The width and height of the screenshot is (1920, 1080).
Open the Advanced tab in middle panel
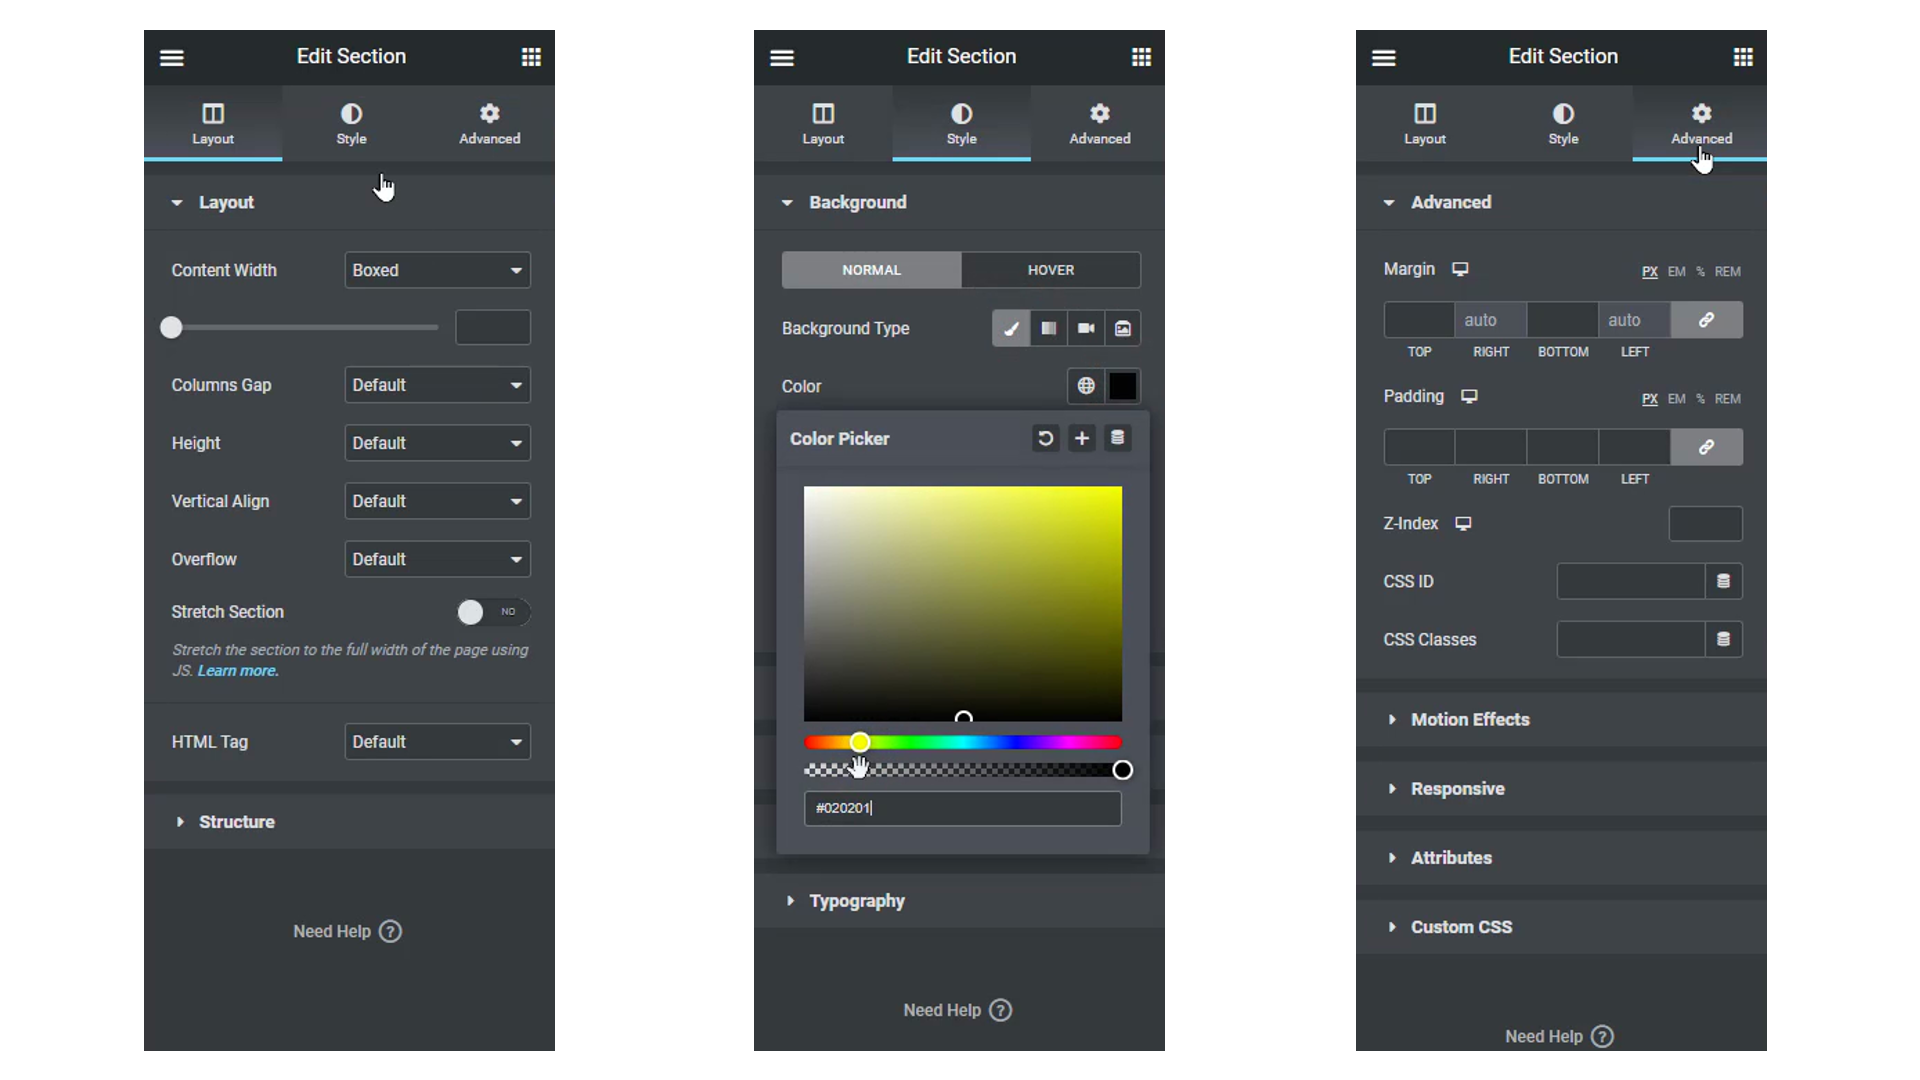pos(1099,123)
